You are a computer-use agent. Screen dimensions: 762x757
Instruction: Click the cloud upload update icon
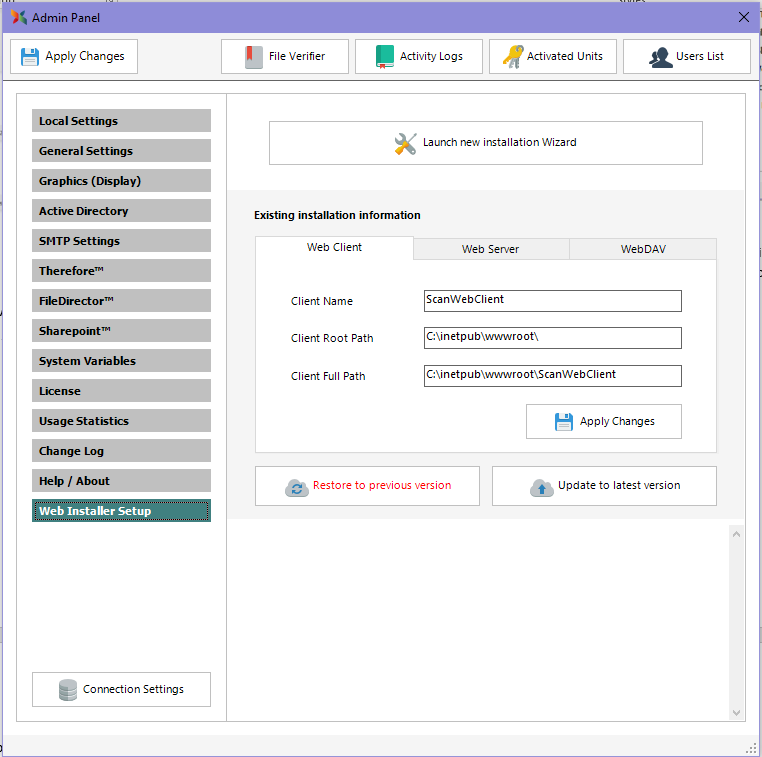(x=541, y=487)
